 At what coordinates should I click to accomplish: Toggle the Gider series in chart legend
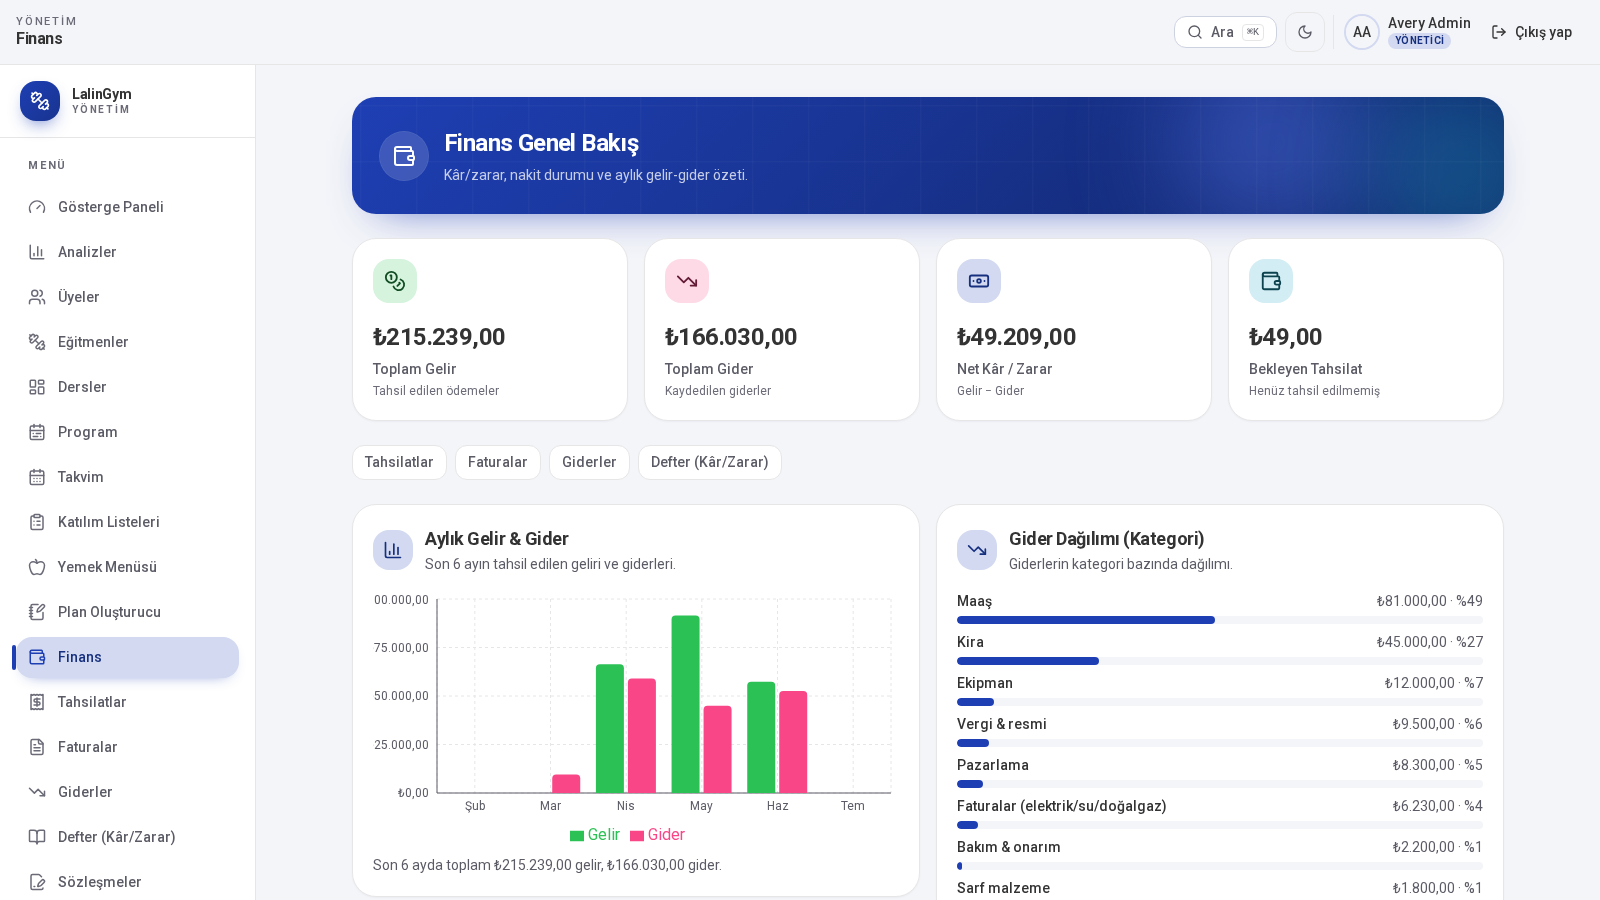click(x=657, y=835)
